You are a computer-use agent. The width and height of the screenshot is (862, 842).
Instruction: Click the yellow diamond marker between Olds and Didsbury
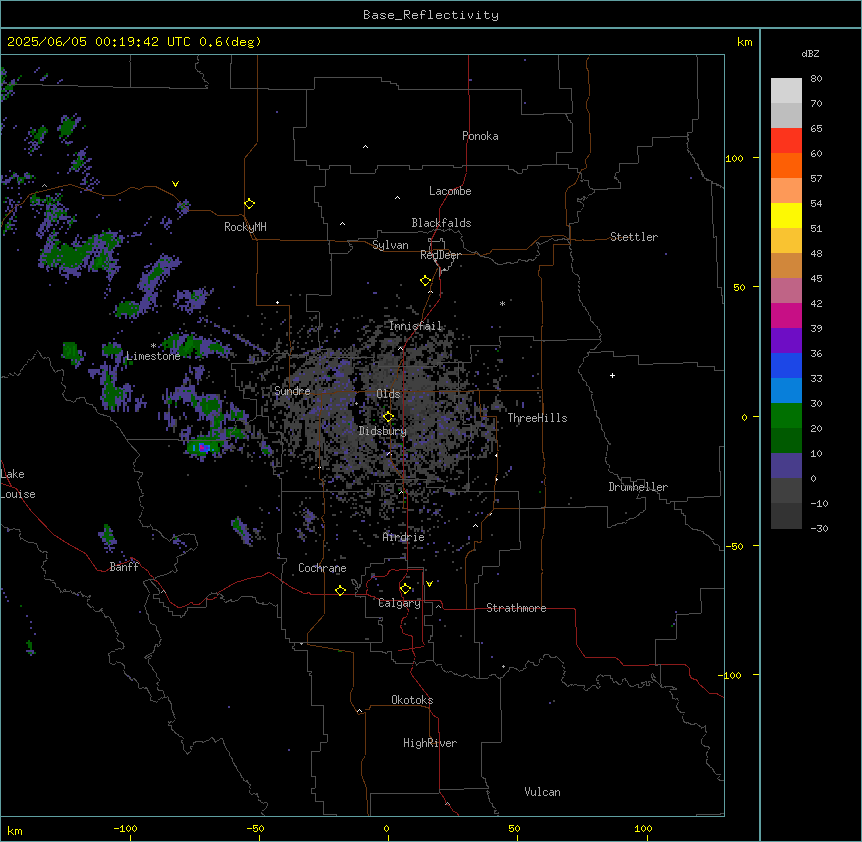pyautogui.click(x=388, y=417)
